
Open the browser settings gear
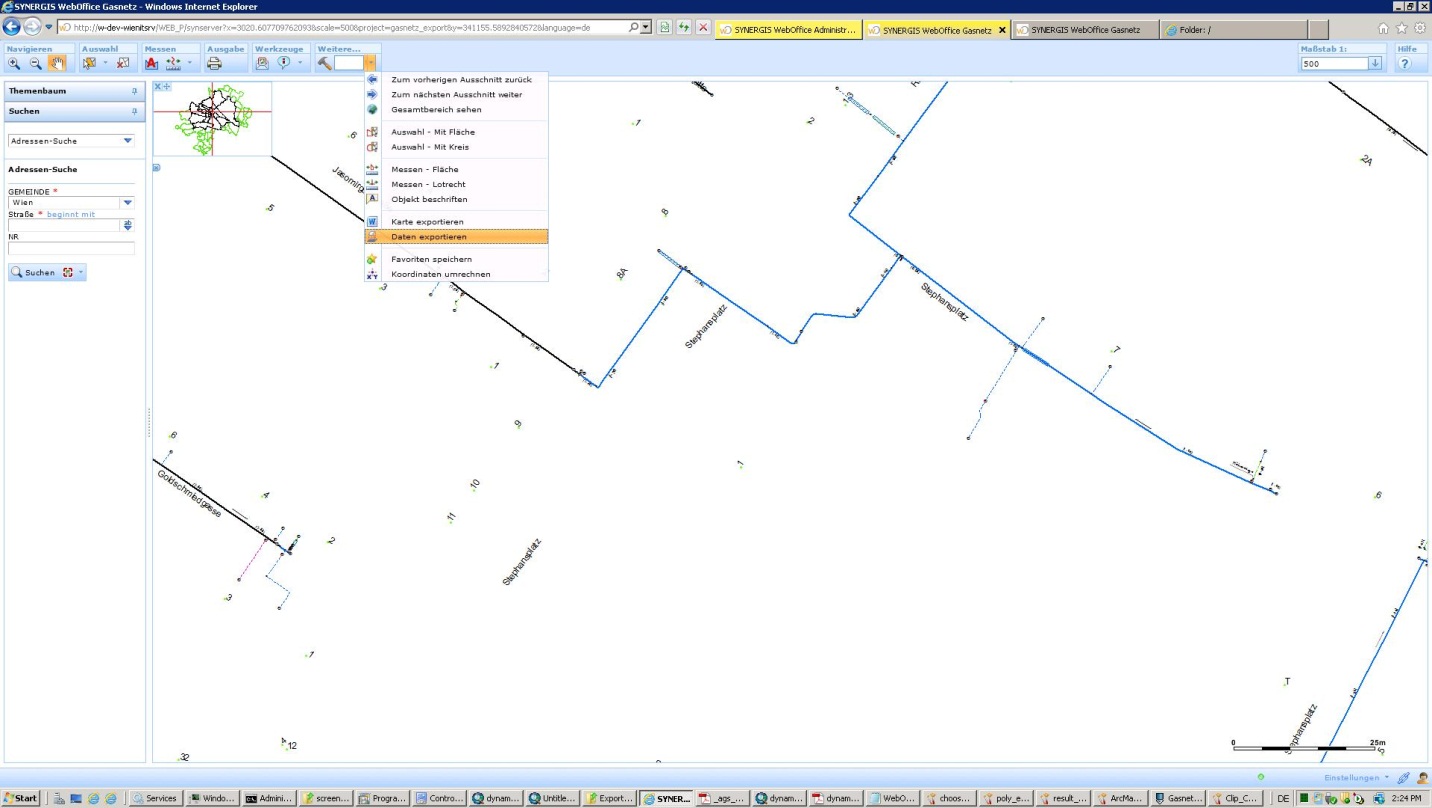[1420, 28]
